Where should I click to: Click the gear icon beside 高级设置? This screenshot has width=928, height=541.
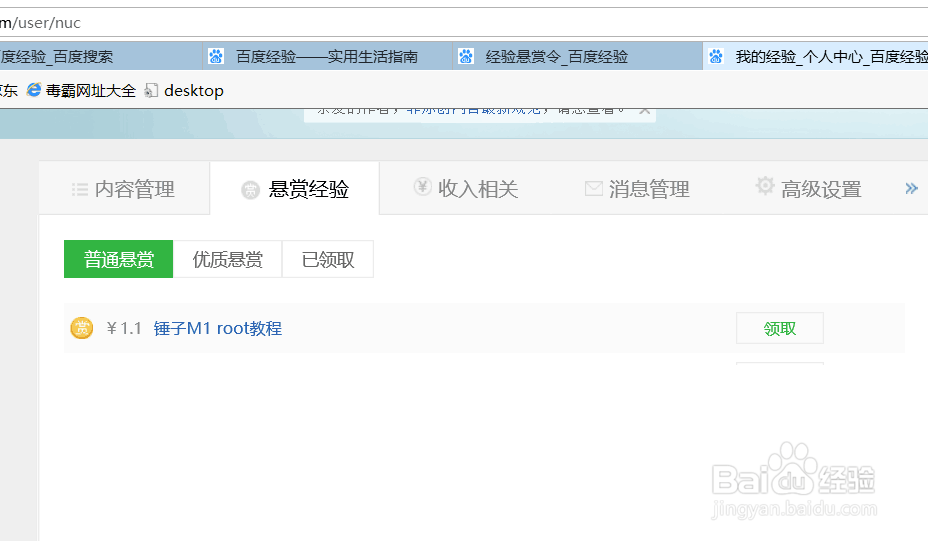[x=765, y=186]
